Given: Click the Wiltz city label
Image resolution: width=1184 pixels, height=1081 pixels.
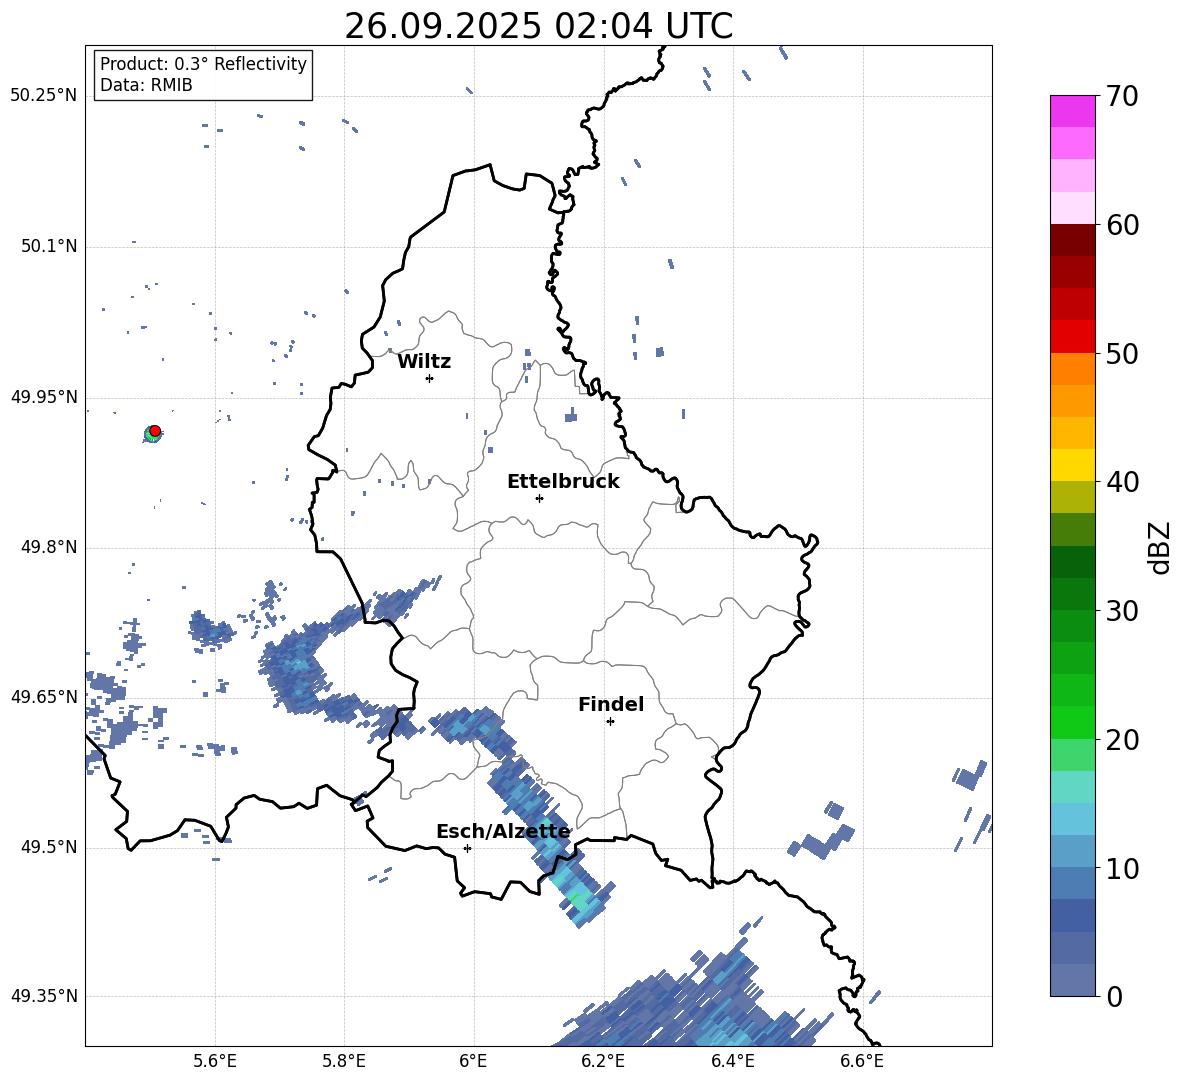Looking at the screenshot, I should pos(424,362).
